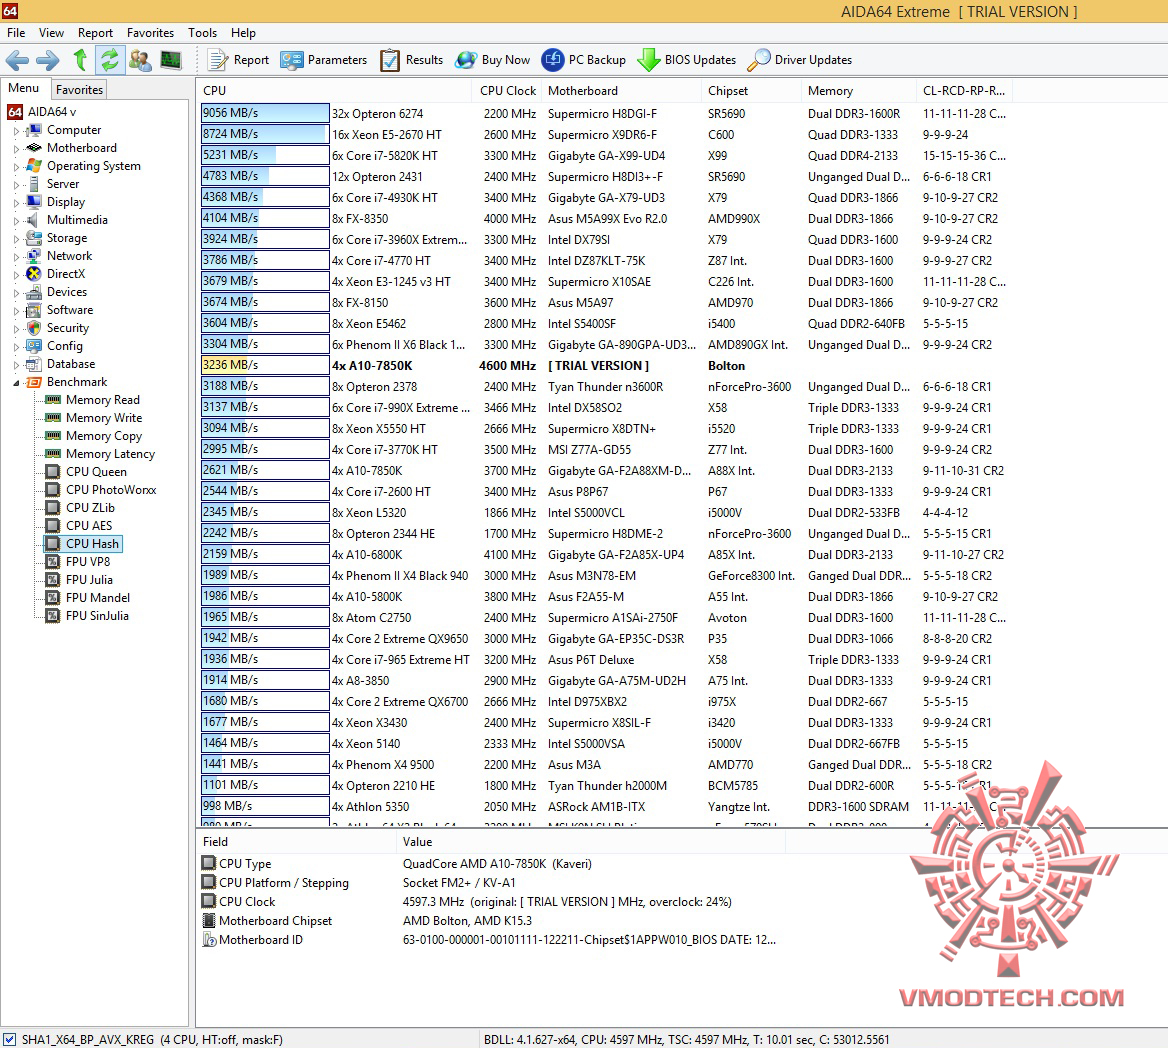Toggle the SHA1_X64_BP_AVX_KREG checkbox
The image size is (1168, 1048).
(9, 1039)
